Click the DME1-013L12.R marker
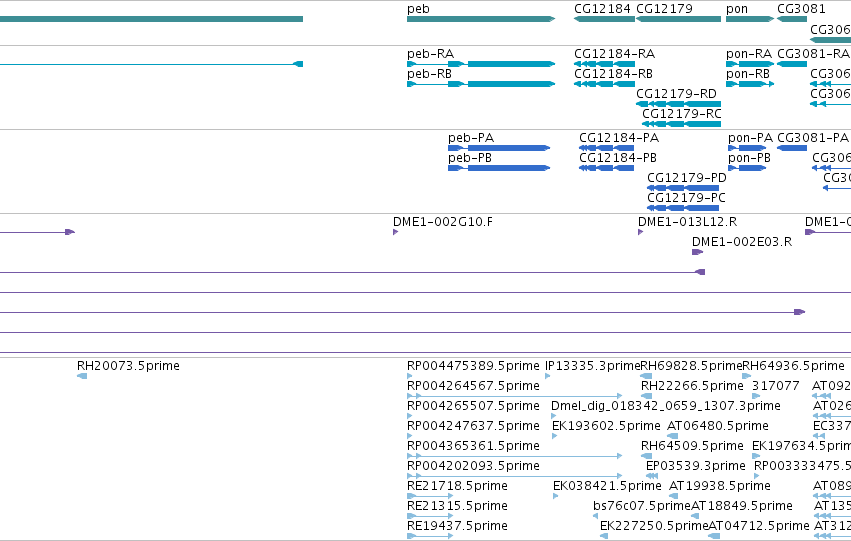This screenshot has height=541, width=851. coord(640,232)
